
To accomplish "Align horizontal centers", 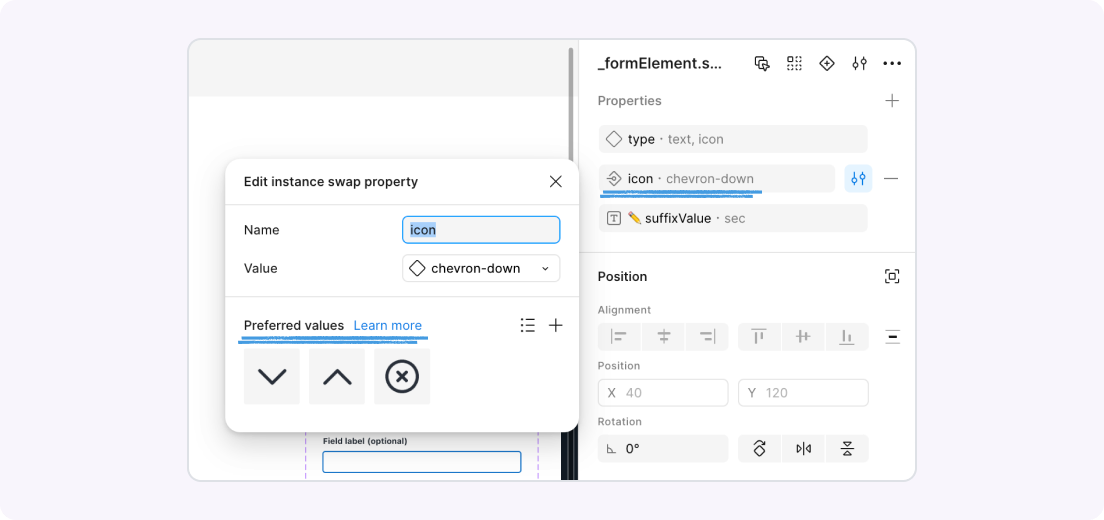I will (x=663, y=336).
